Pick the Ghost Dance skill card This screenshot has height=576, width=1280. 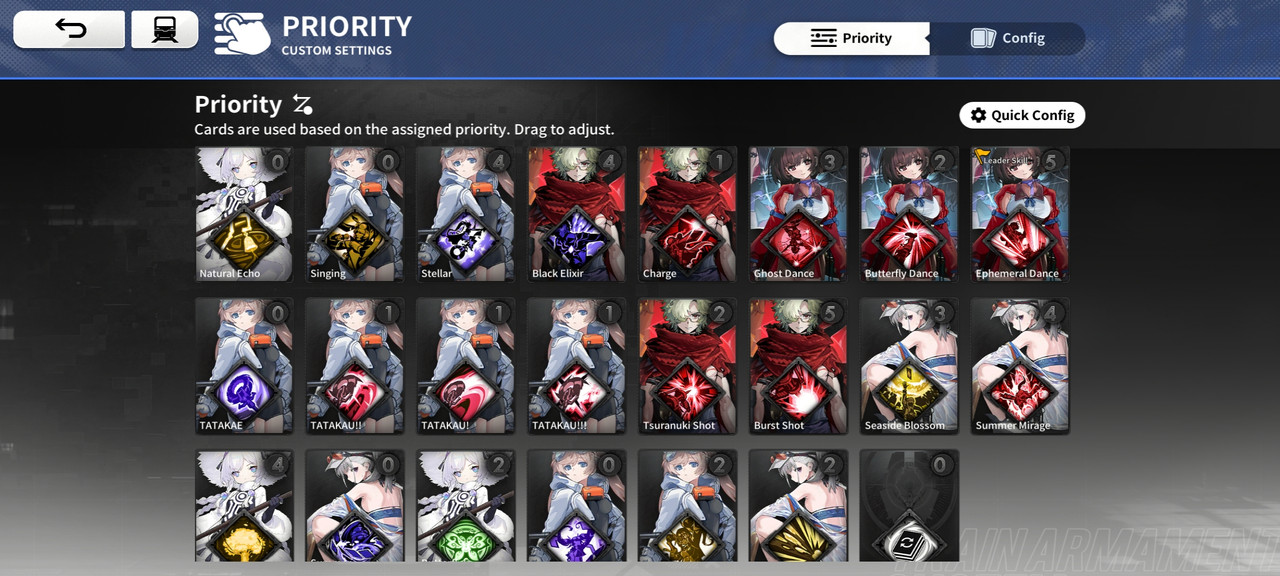pyautogui.click(x=798, y=214)
